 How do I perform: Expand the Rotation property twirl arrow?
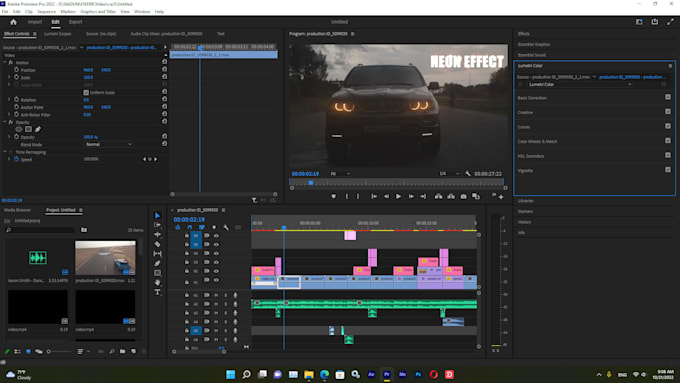(9, 100)
